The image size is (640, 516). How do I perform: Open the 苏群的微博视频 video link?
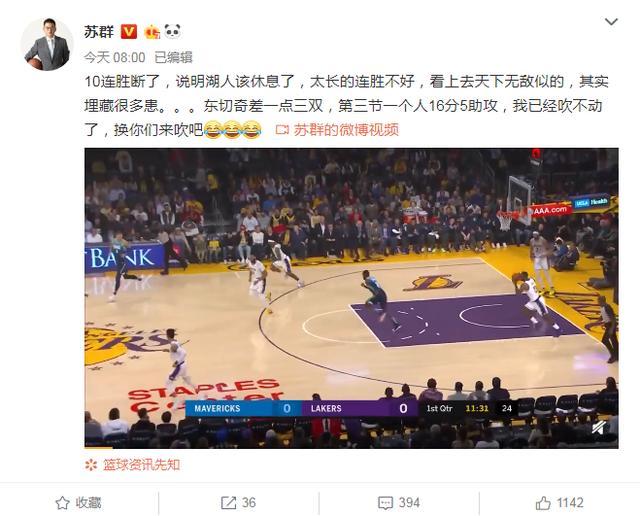346,130
